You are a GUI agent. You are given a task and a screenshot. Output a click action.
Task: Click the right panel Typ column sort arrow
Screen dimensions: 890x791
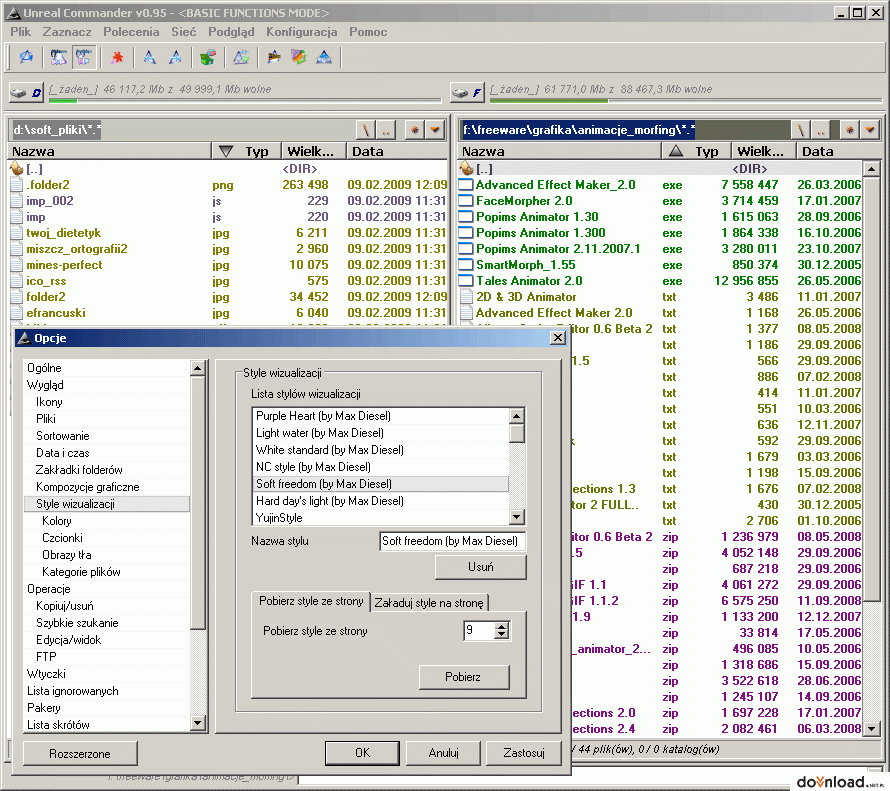(x=675, y=152)
